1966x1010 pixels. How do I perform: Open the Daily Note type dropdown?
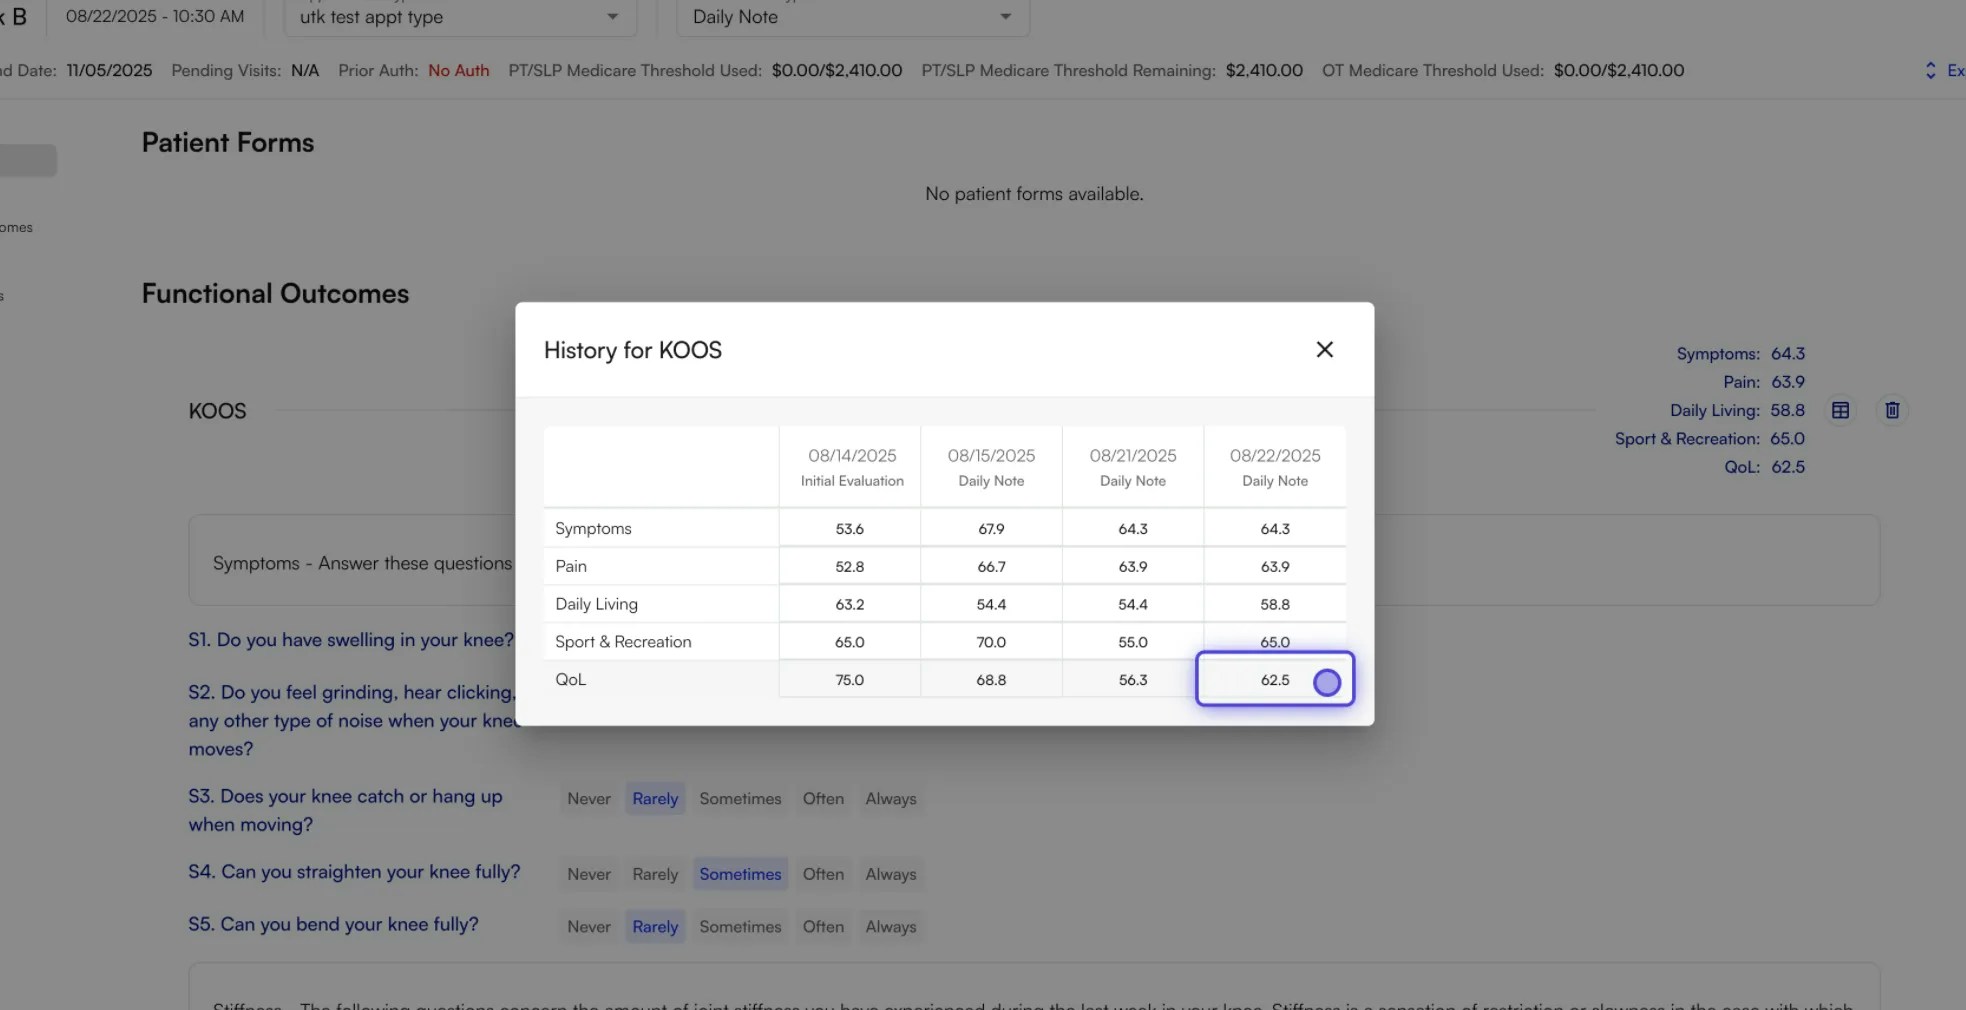tap(853, 17)
